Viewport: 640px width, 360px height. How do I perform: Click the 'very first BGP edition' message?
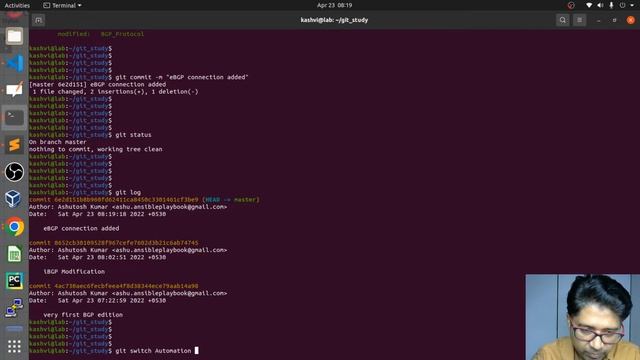click(x=83, y=315)
